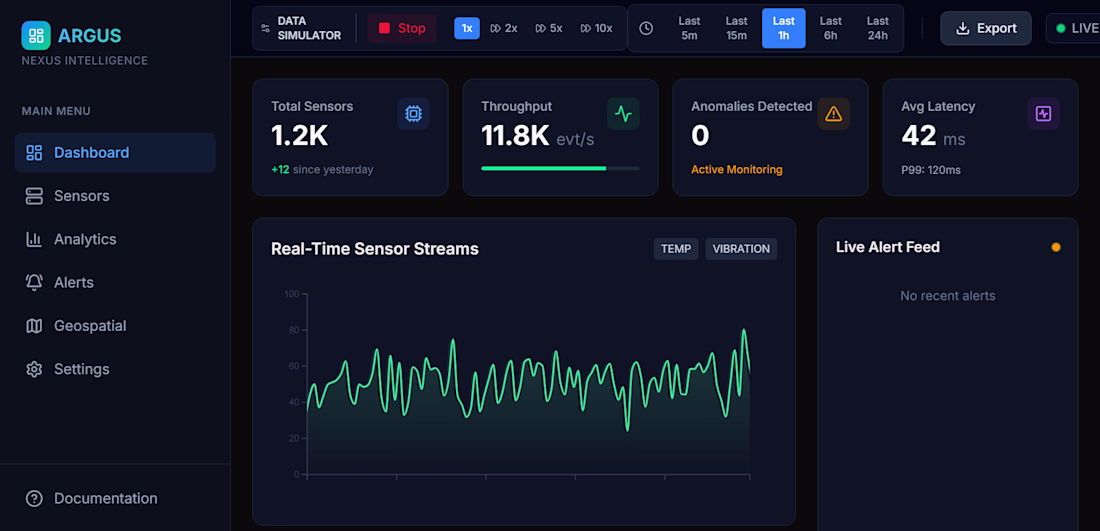The width and height of the screenshot is (1100, 531).
Task: Select the Last 5m time range
Action: (690, 28)
